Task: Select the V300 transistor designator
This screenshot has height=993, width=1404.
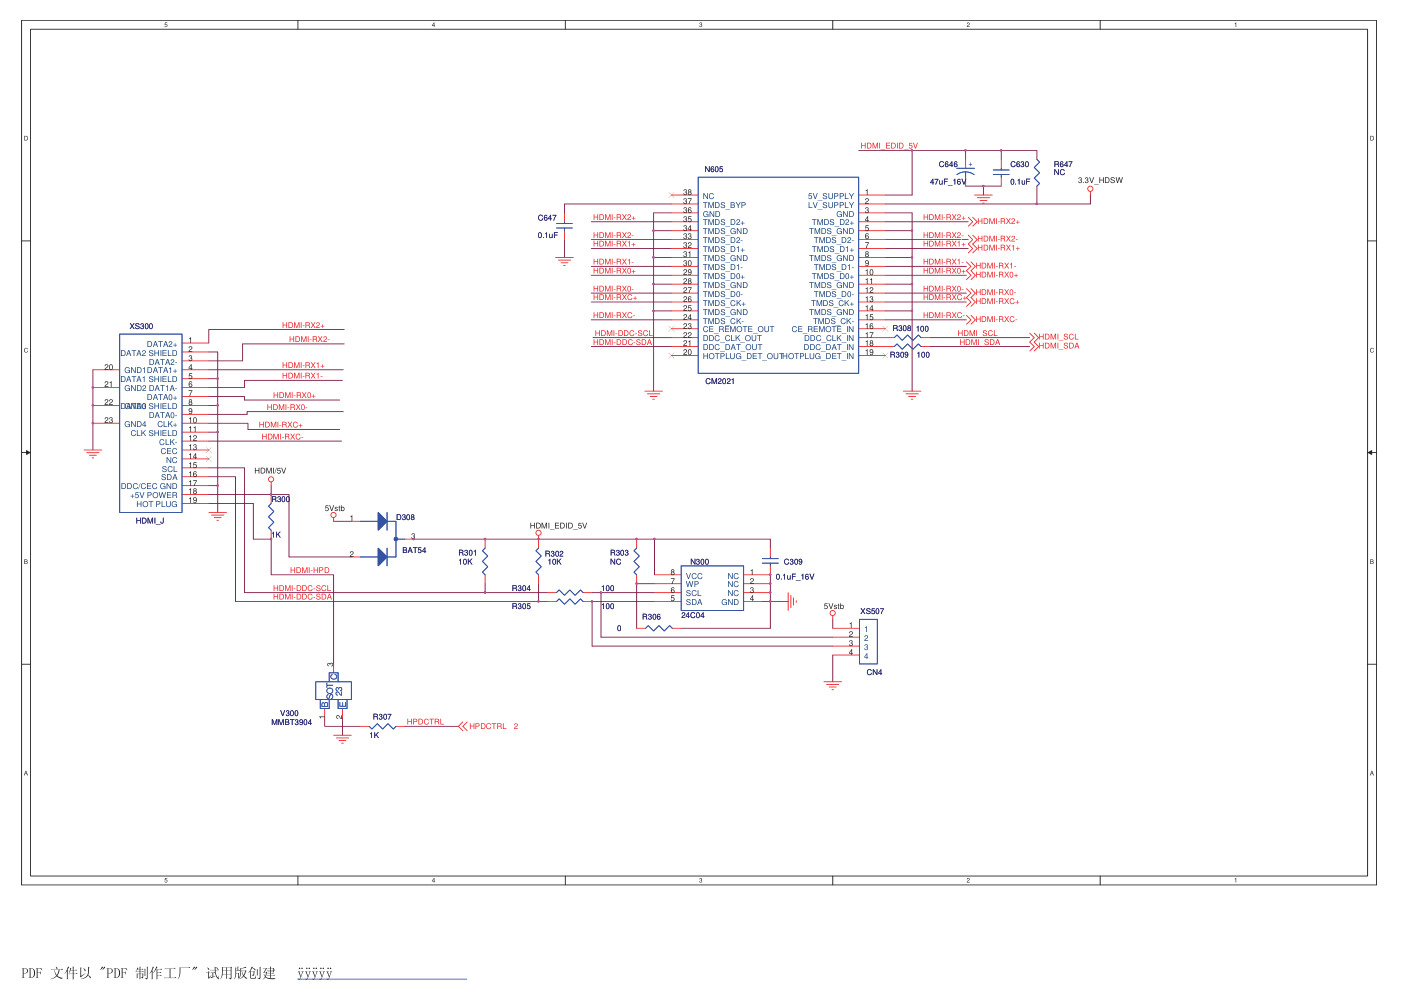Action: pos(289,714)
